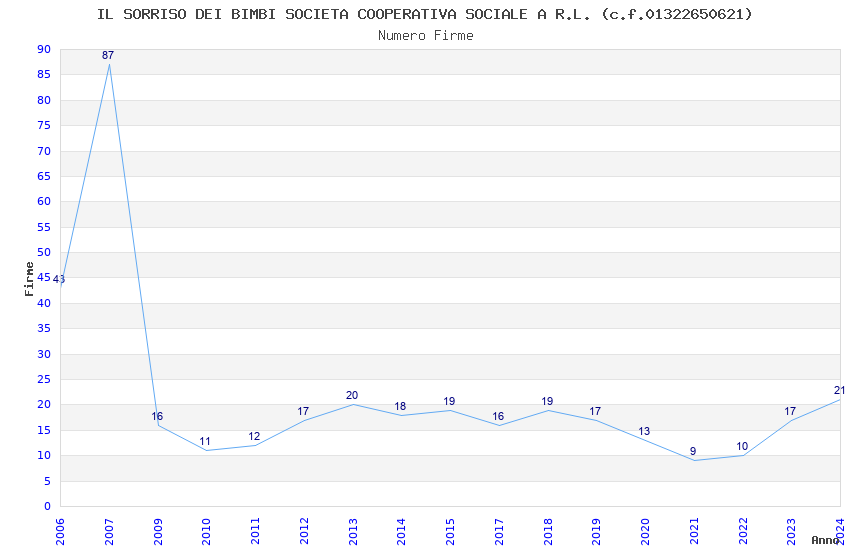Image resolution: width=850 pixels, height=550 pixels.
Task: Click the lowest data label 9
Action: (692, 451)
